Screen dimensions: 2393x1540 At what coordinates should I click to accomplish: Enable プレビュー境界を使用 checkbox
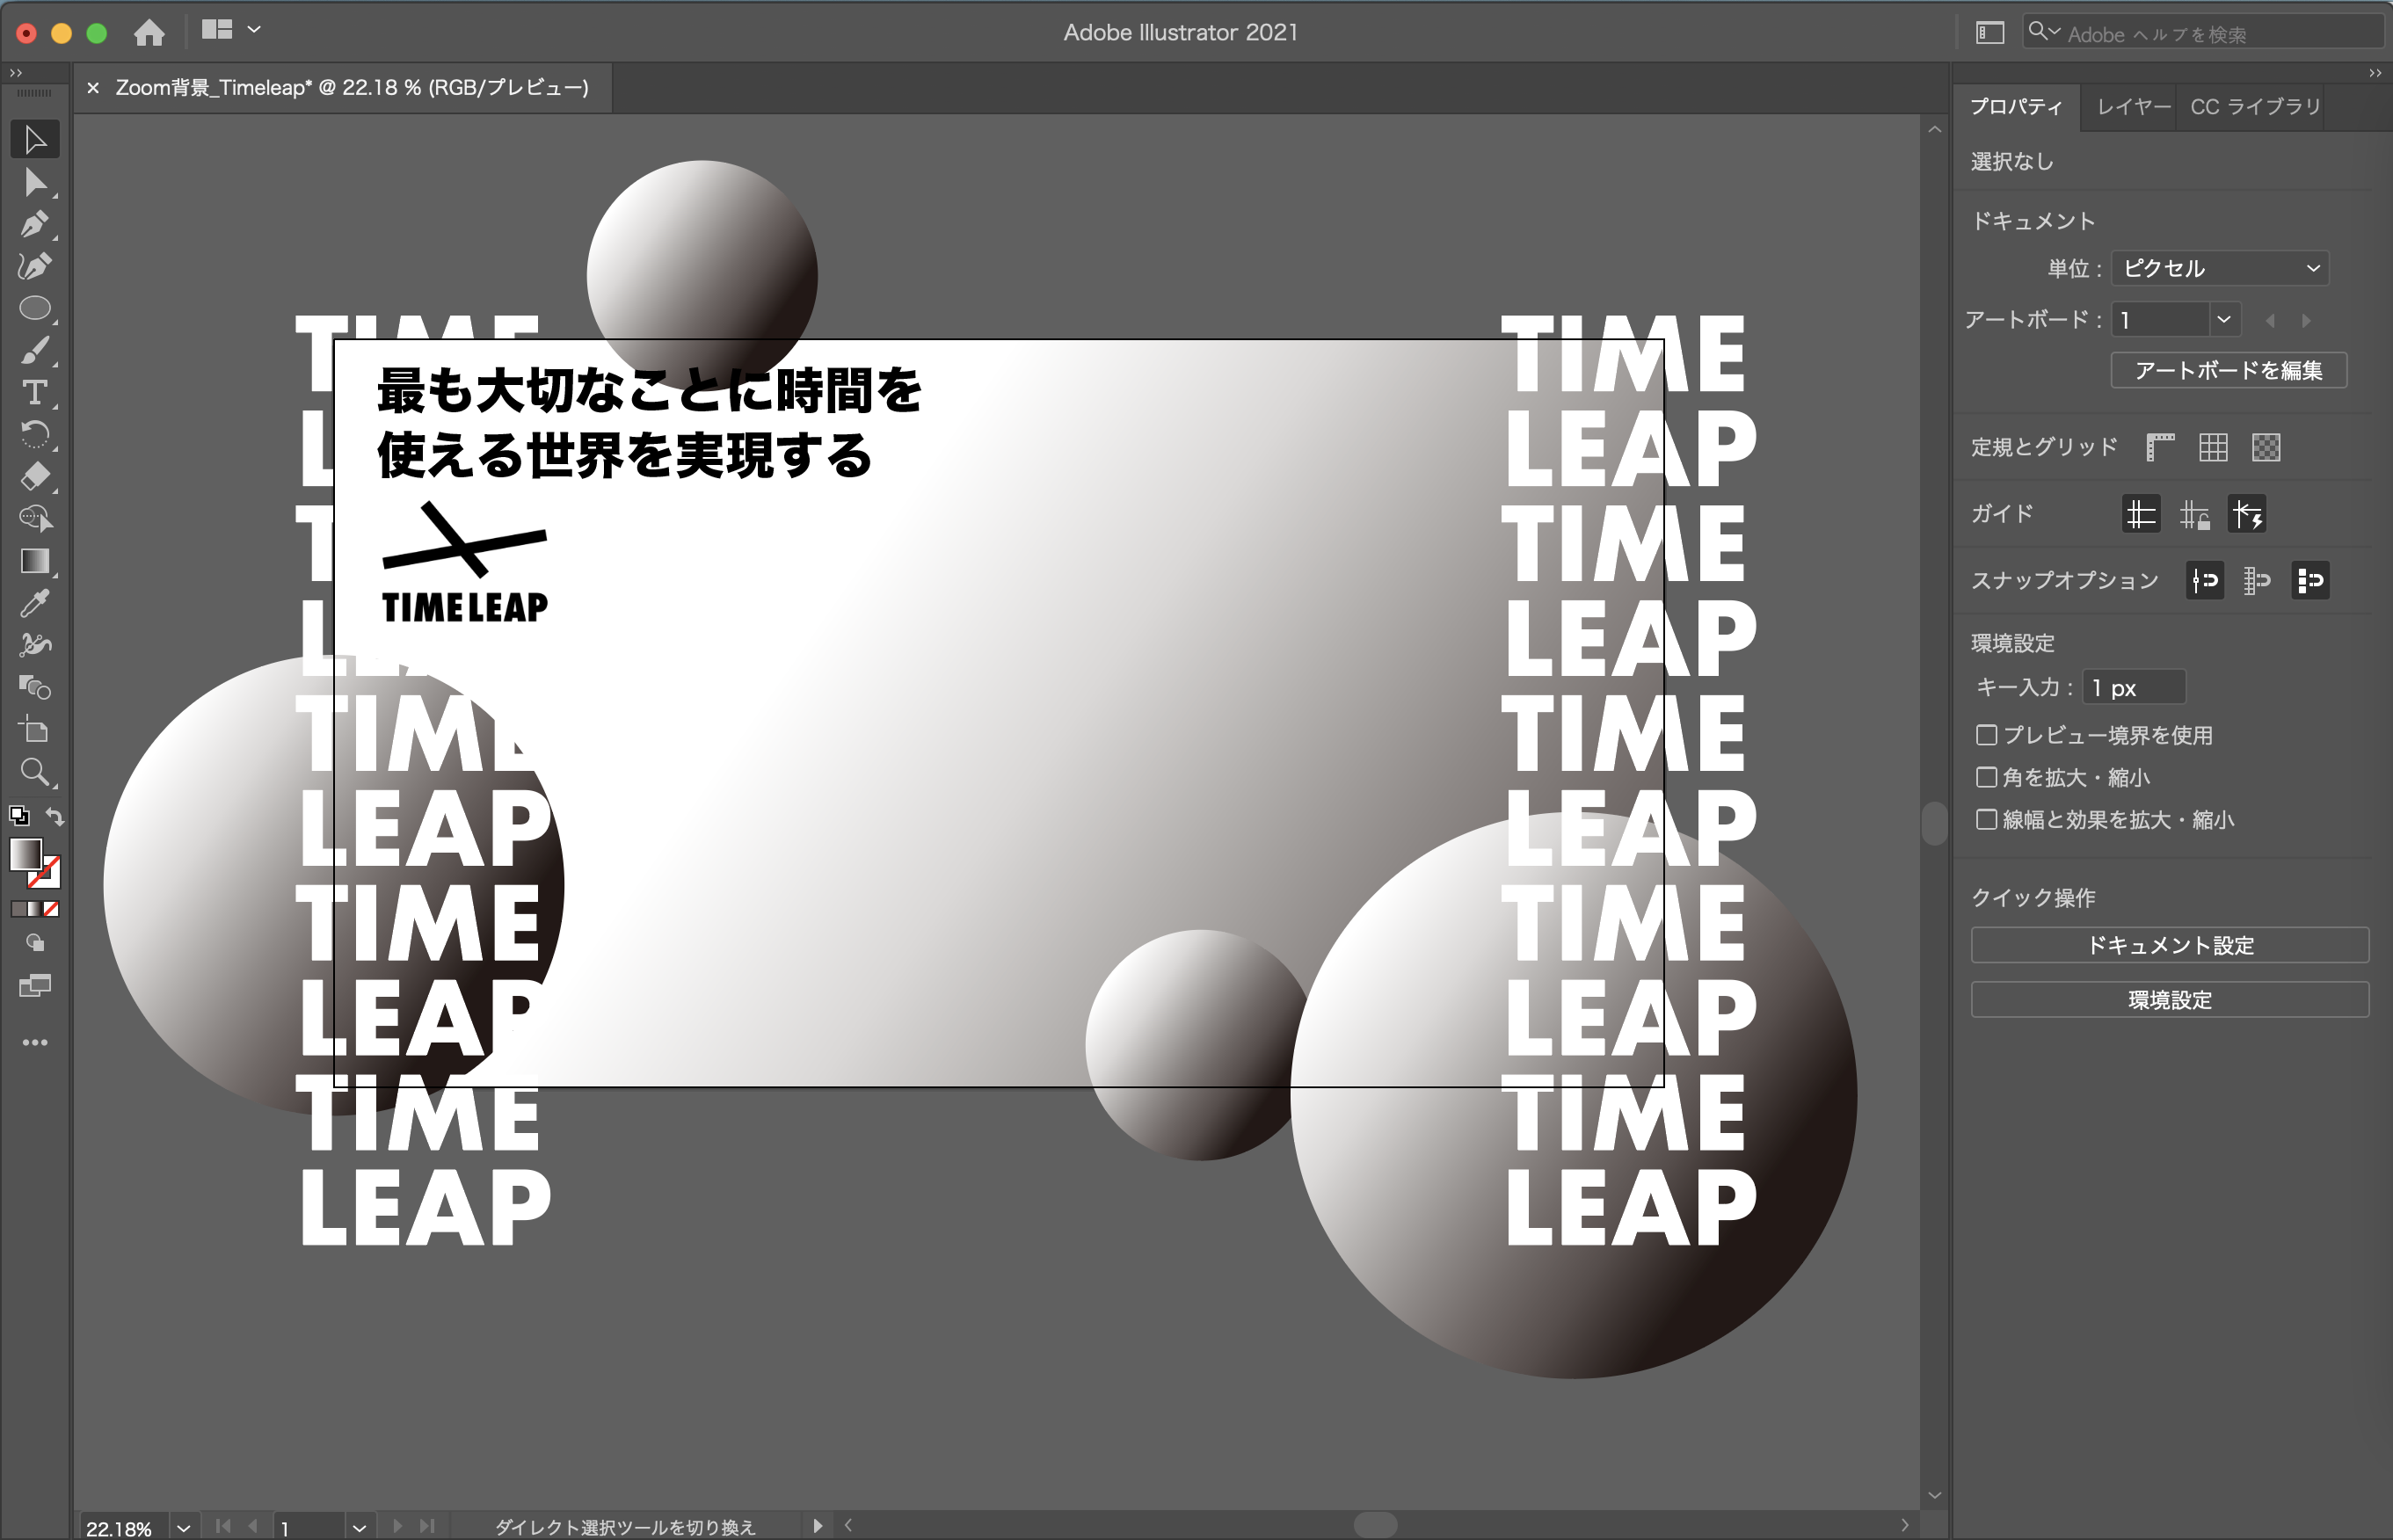click(1985, 735)
